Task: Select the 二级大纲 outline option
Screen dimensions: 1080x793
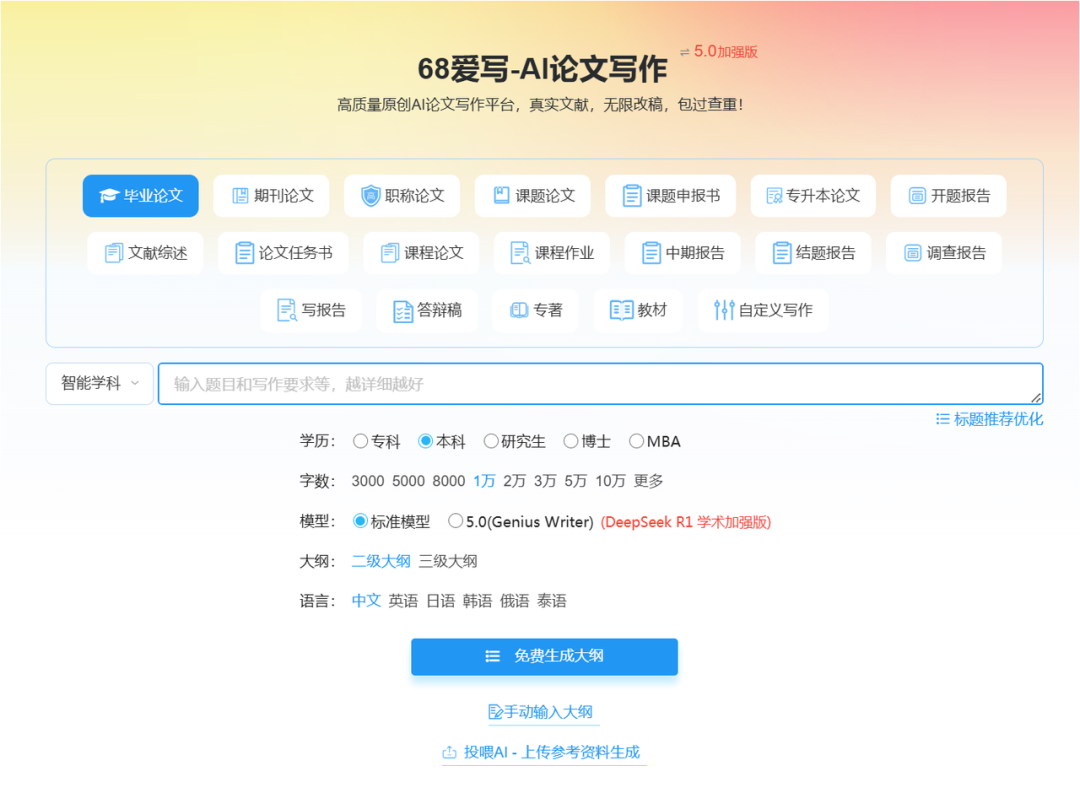Action: point(381,562)
